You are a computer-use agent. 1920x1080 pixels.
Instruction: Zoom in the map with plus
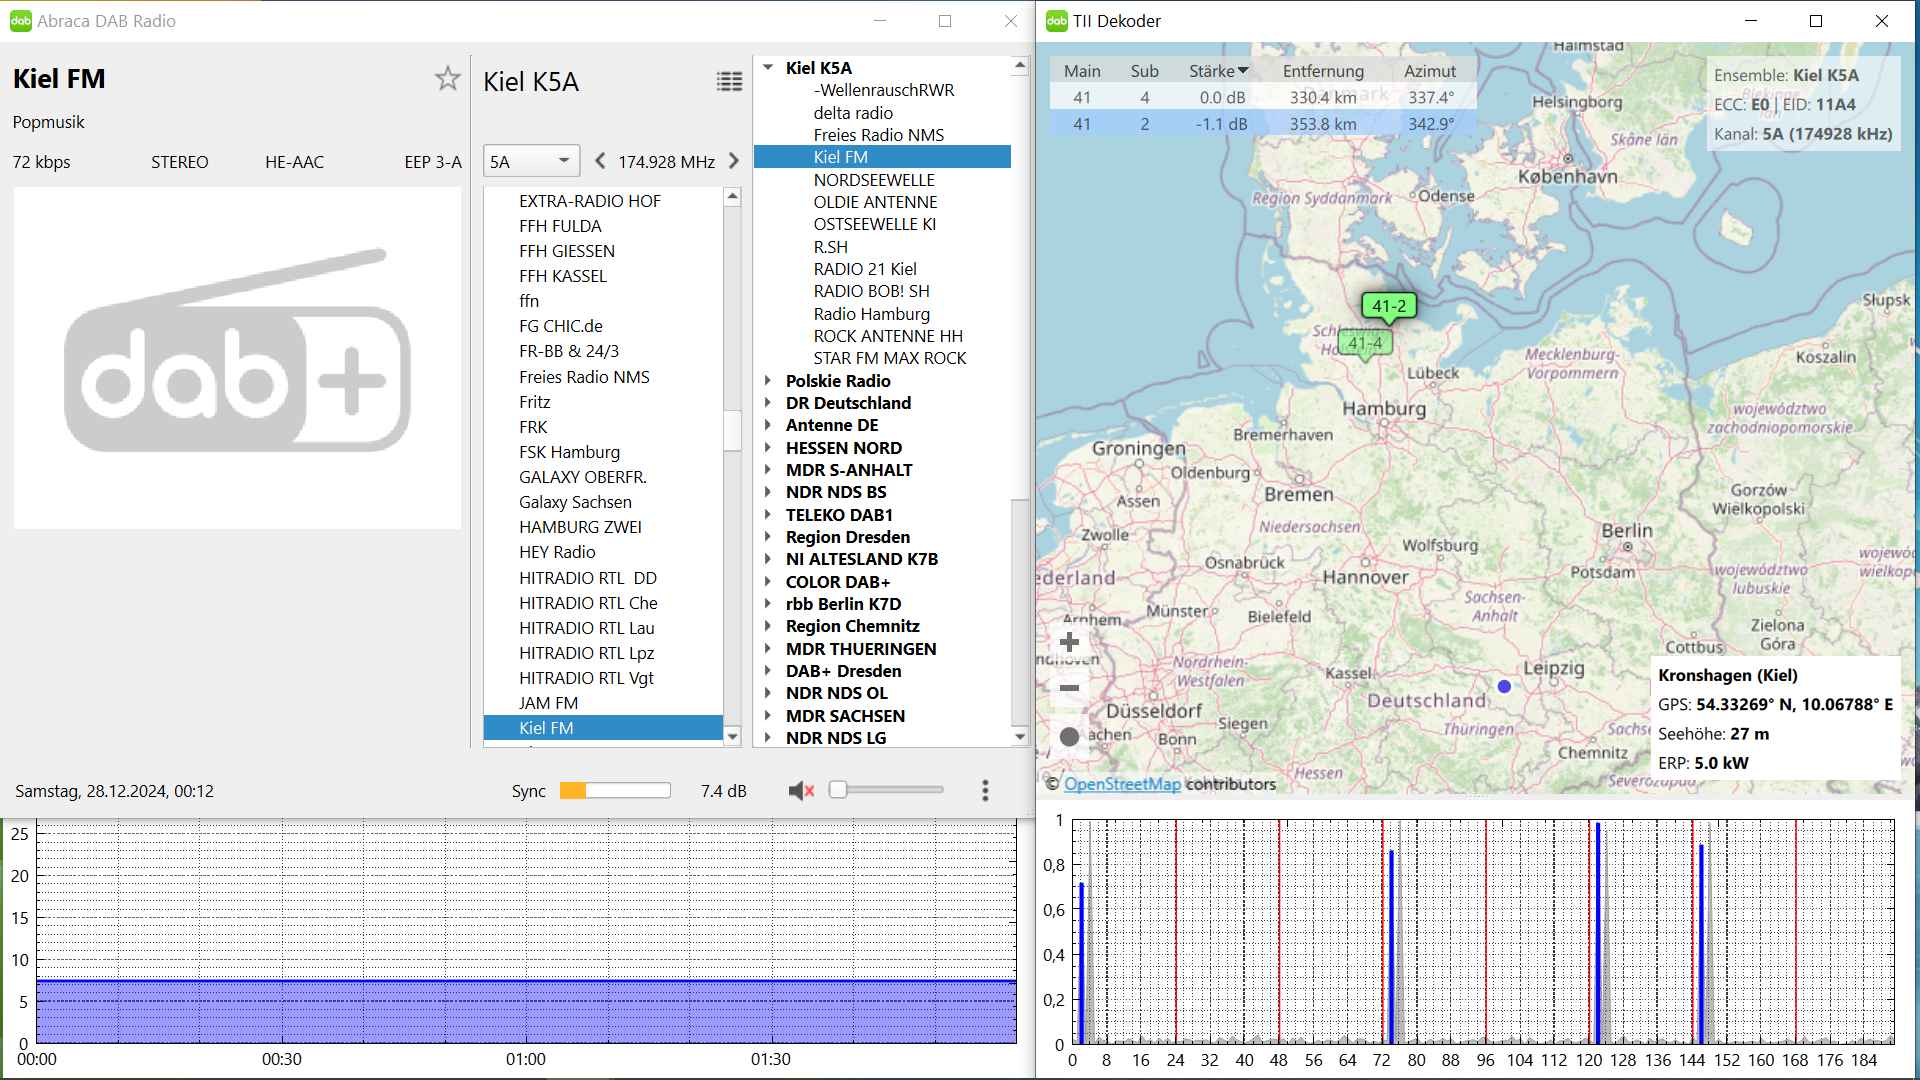pos(1069,642)
